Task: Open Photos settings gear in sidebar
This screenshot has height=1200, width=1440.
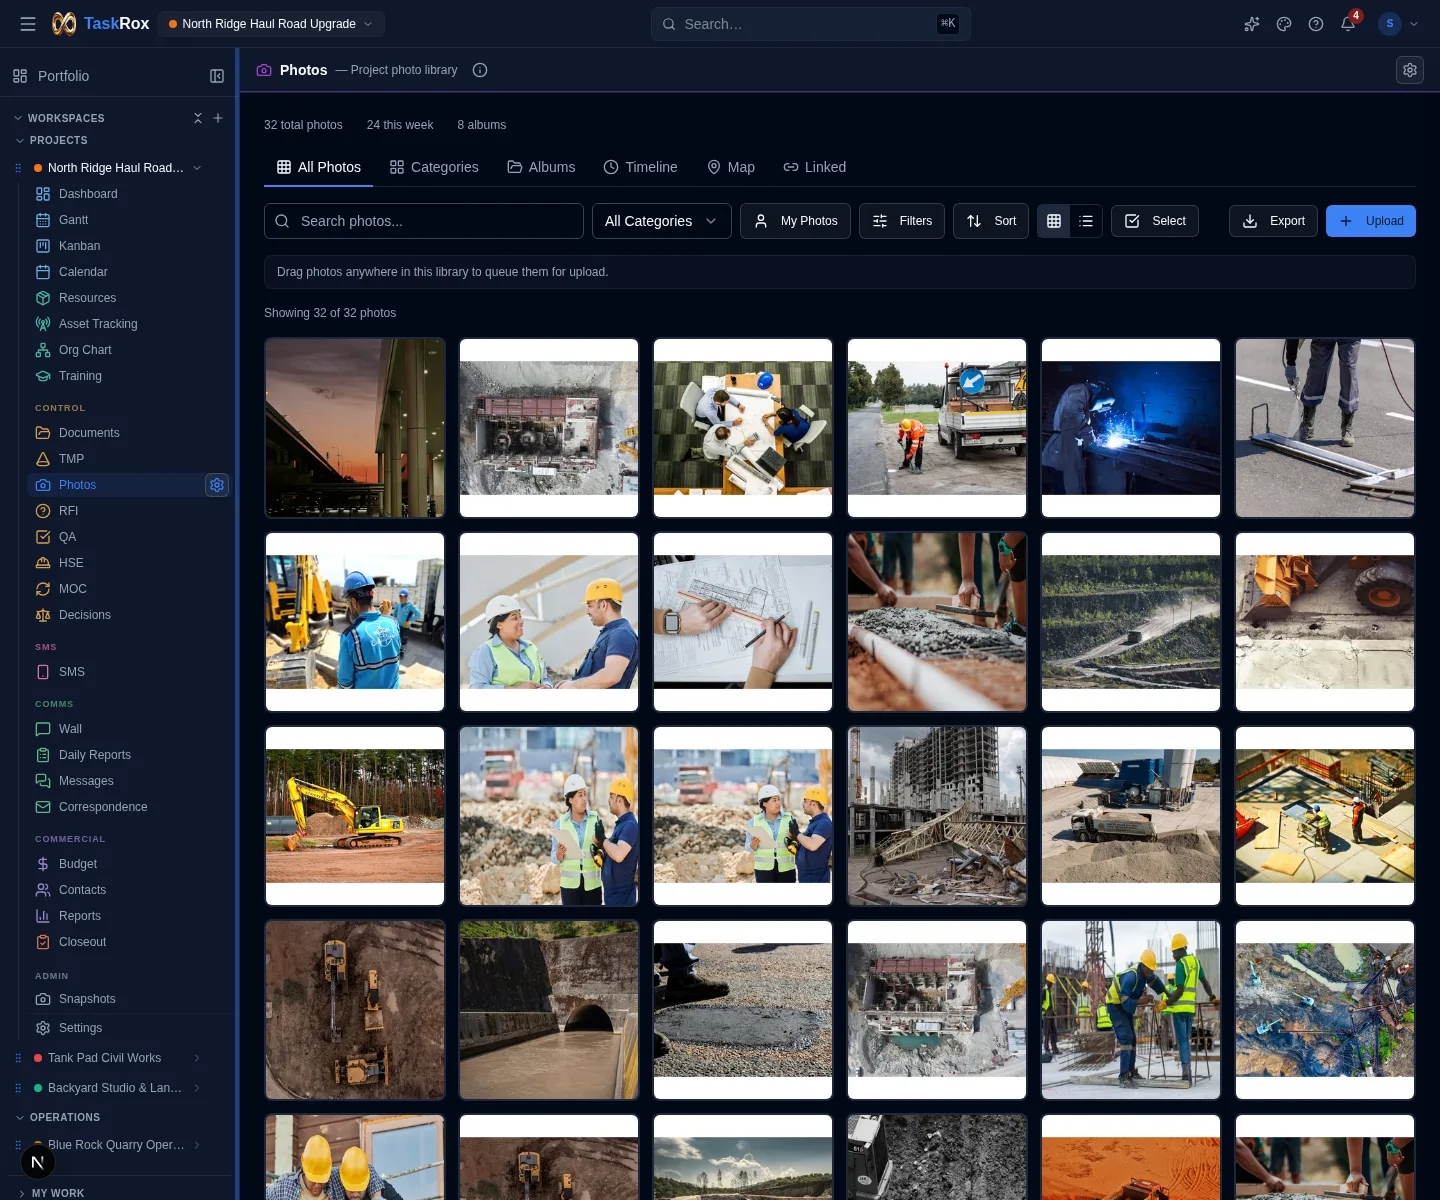Action: tap(217, 485)
